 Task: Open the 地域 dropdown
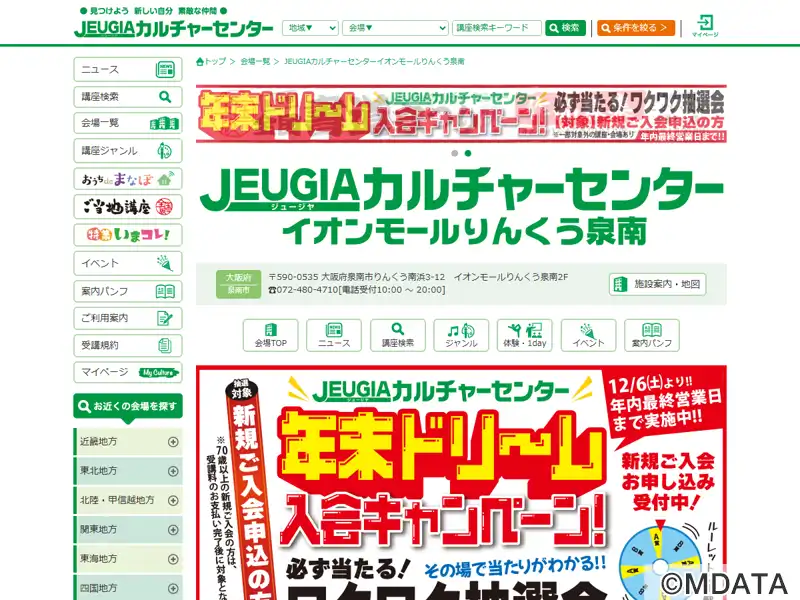coord(310,28)
